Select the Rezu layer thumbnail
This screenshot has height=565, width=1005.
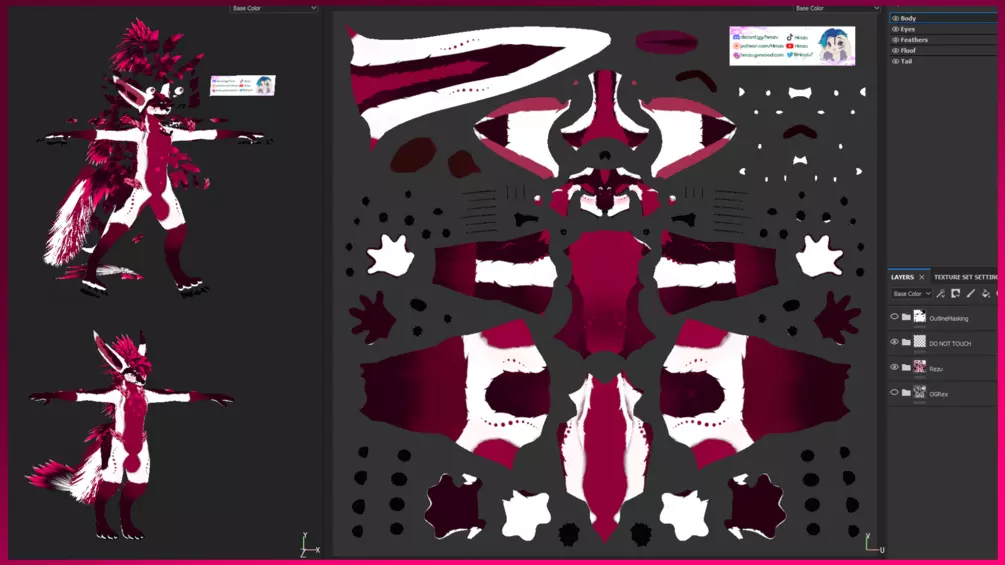920,366
